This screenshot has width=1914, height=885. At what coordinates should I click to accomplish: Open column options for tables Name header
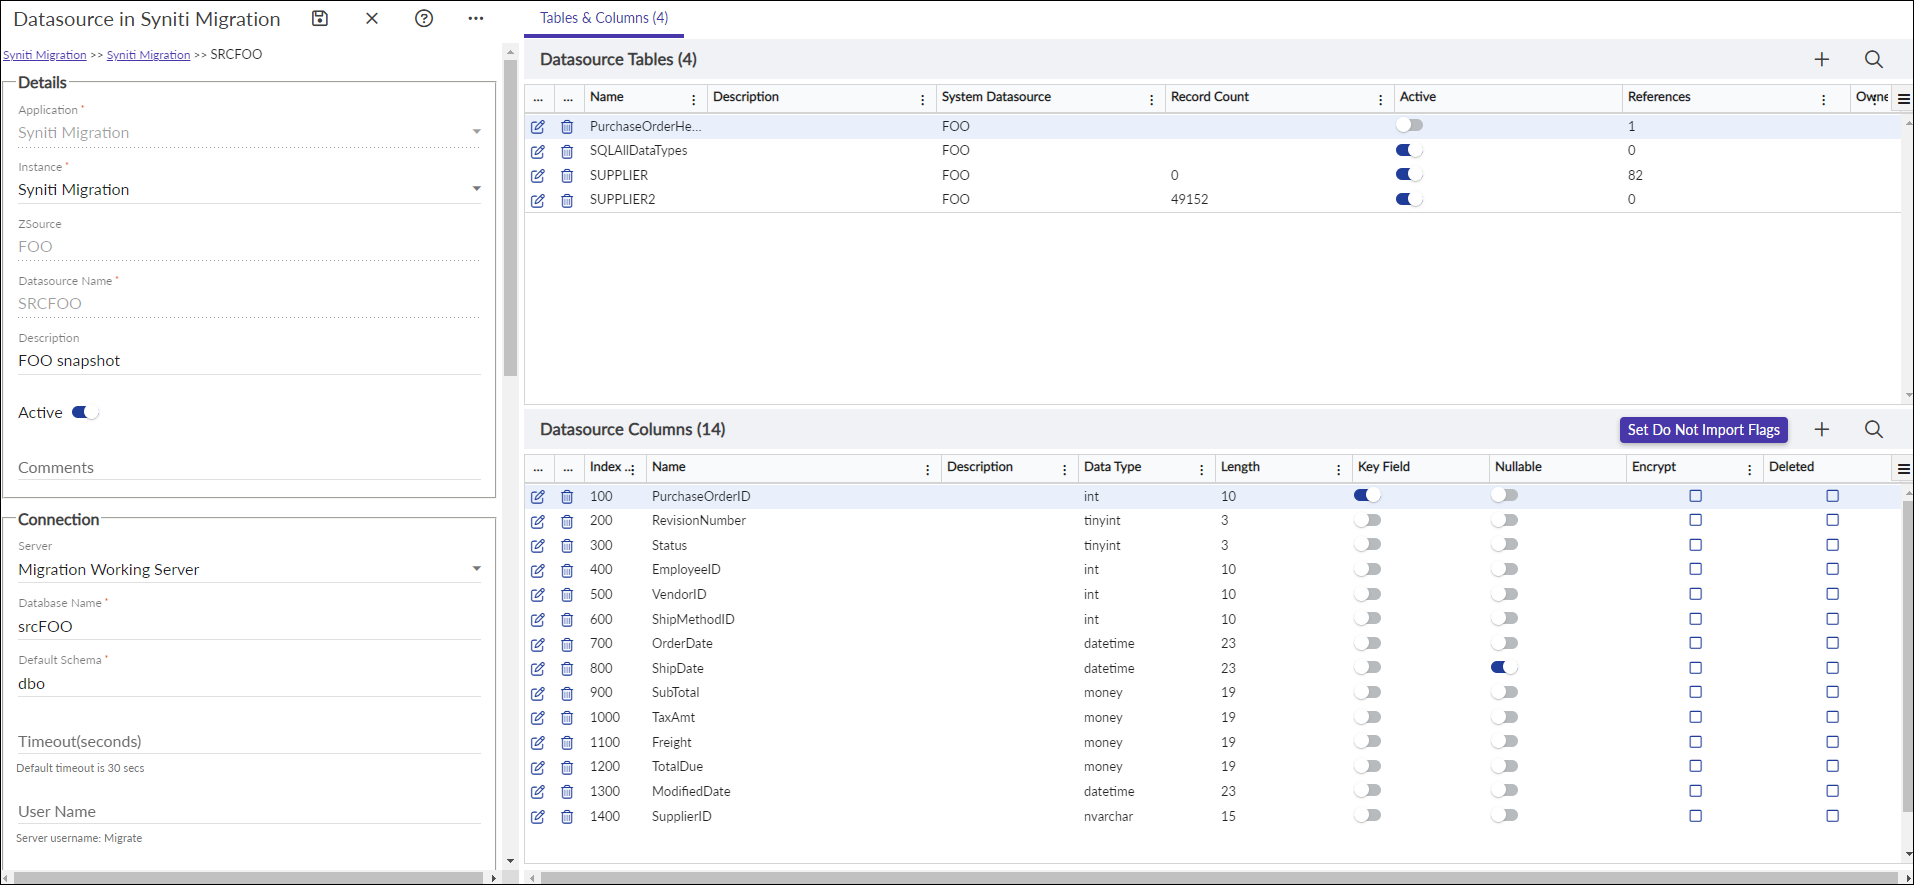pos(694,99)
